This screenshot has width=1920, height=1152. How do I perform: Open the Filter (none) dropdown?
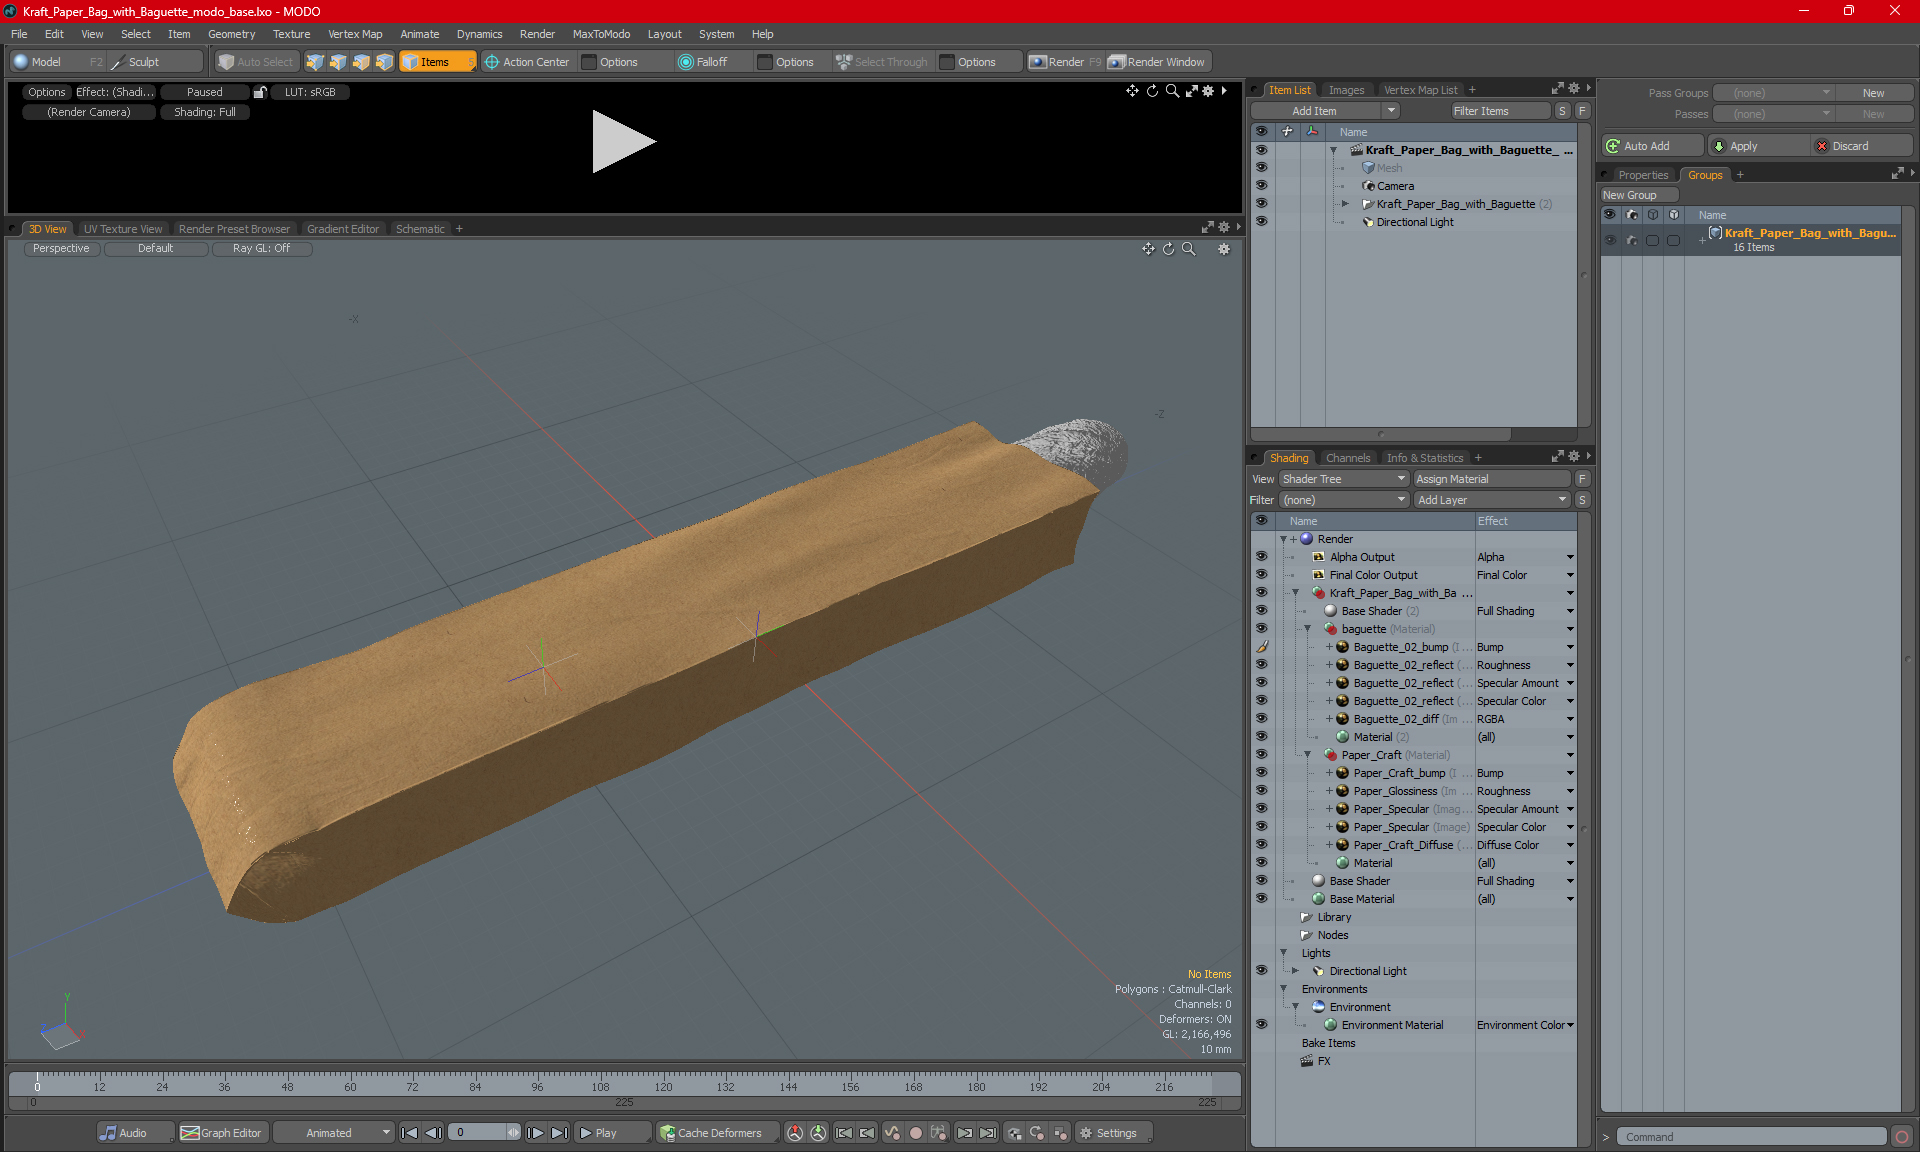(1344, 500)
